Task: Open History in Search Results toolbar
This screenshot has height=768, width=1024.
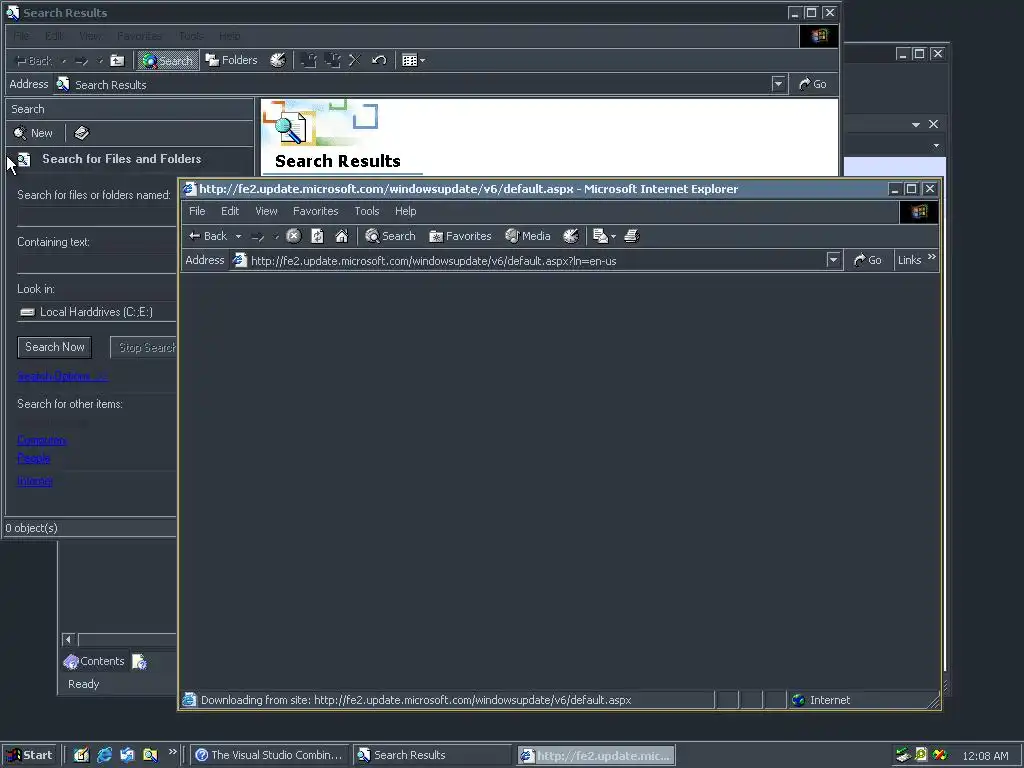Action: pyautogui.click(x=278, y=60)
